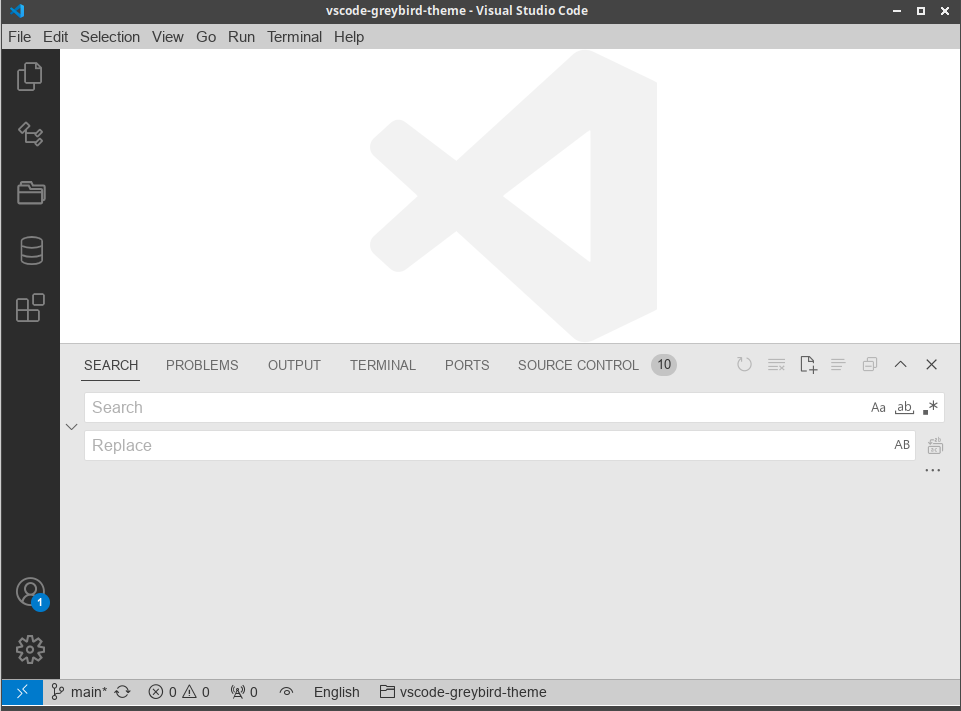
Task: Open the Extensions view icon
Action: [30, 308]
